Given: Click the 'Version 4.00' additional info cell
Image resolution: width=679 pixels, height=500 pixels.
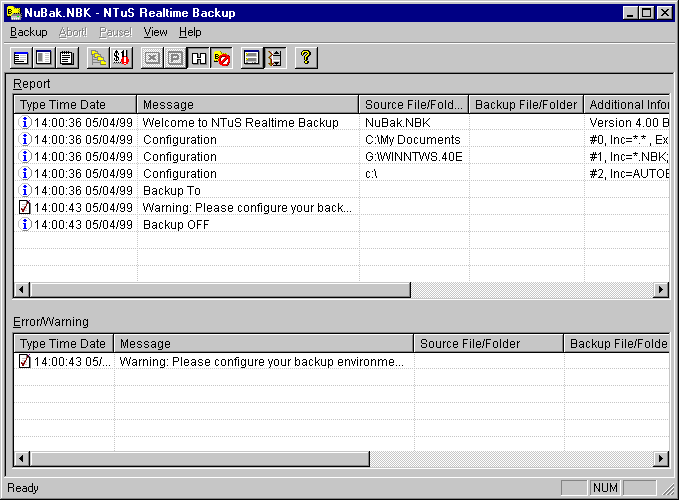Looking at the screenshot, I should pyautogui.click(x=629, y=123).
